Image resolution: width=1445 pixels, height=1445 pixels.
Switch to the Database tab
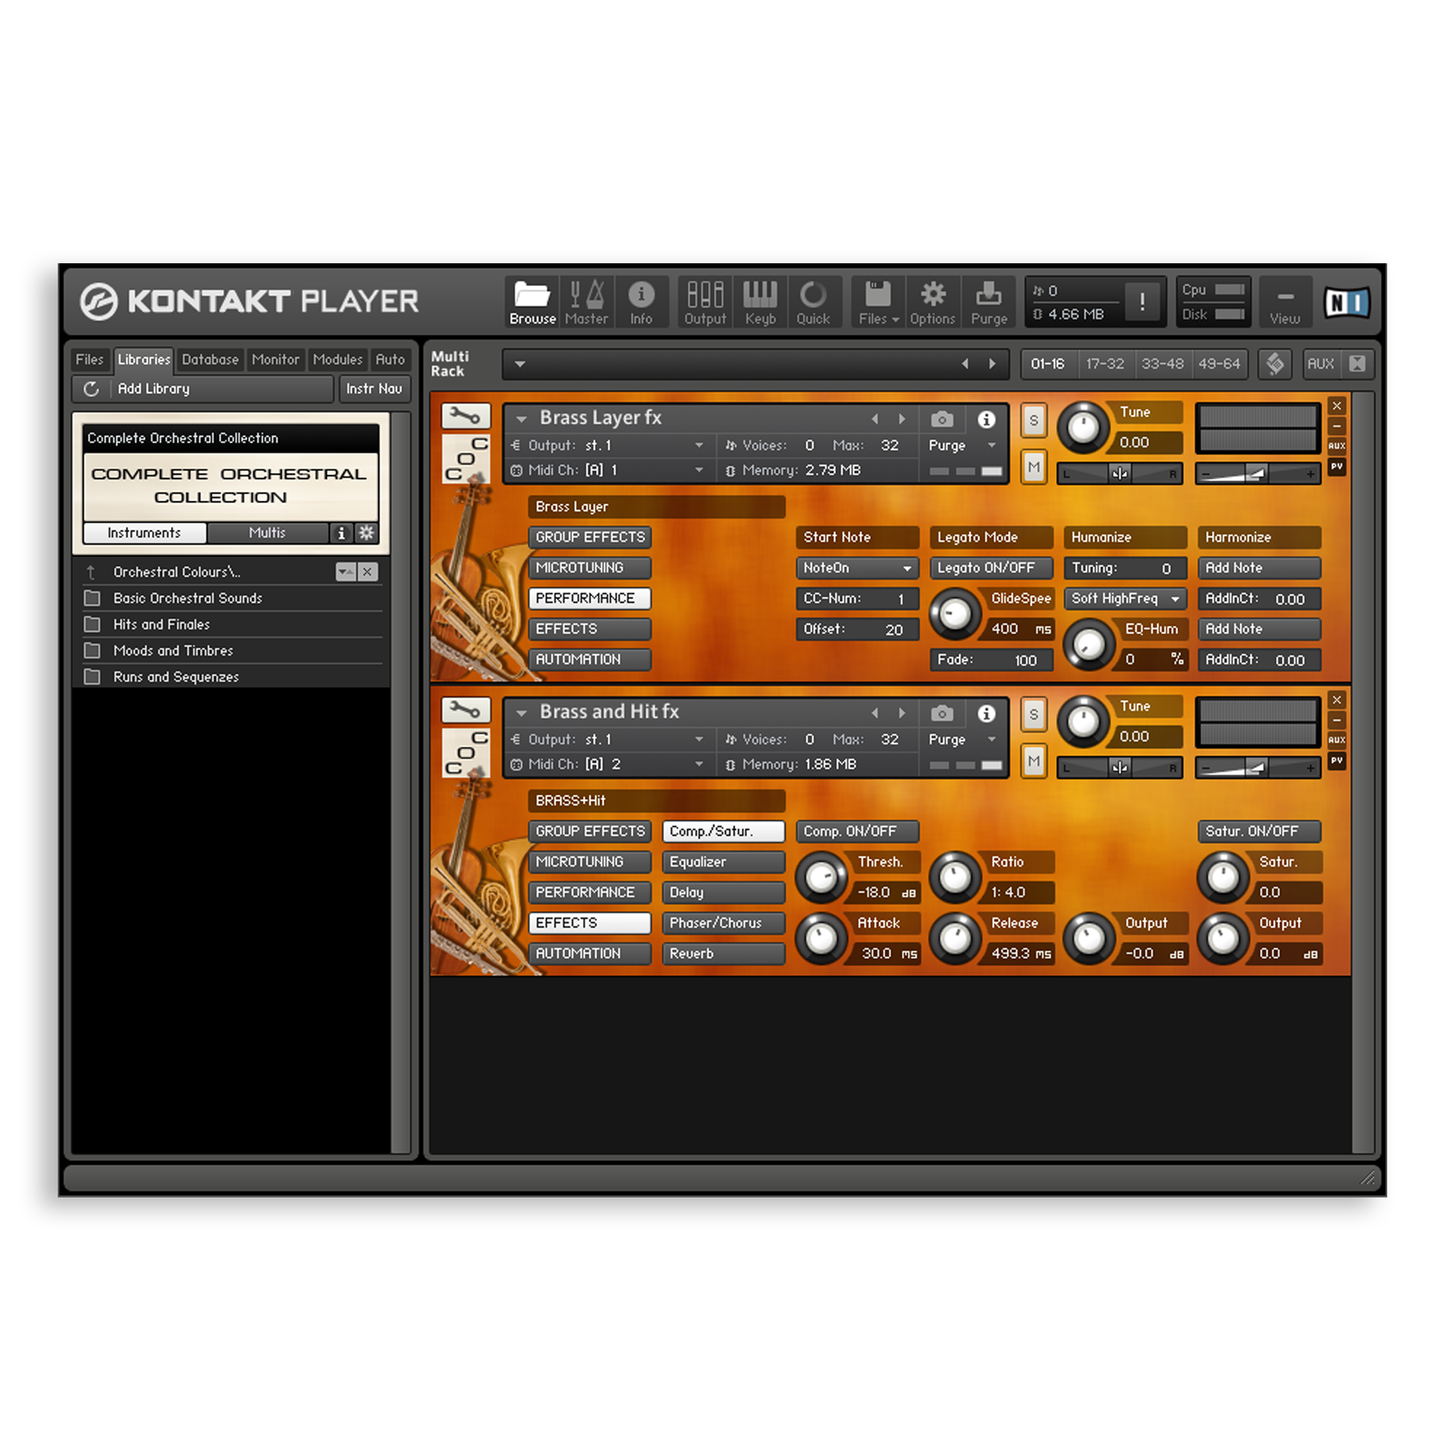(210, 359)
